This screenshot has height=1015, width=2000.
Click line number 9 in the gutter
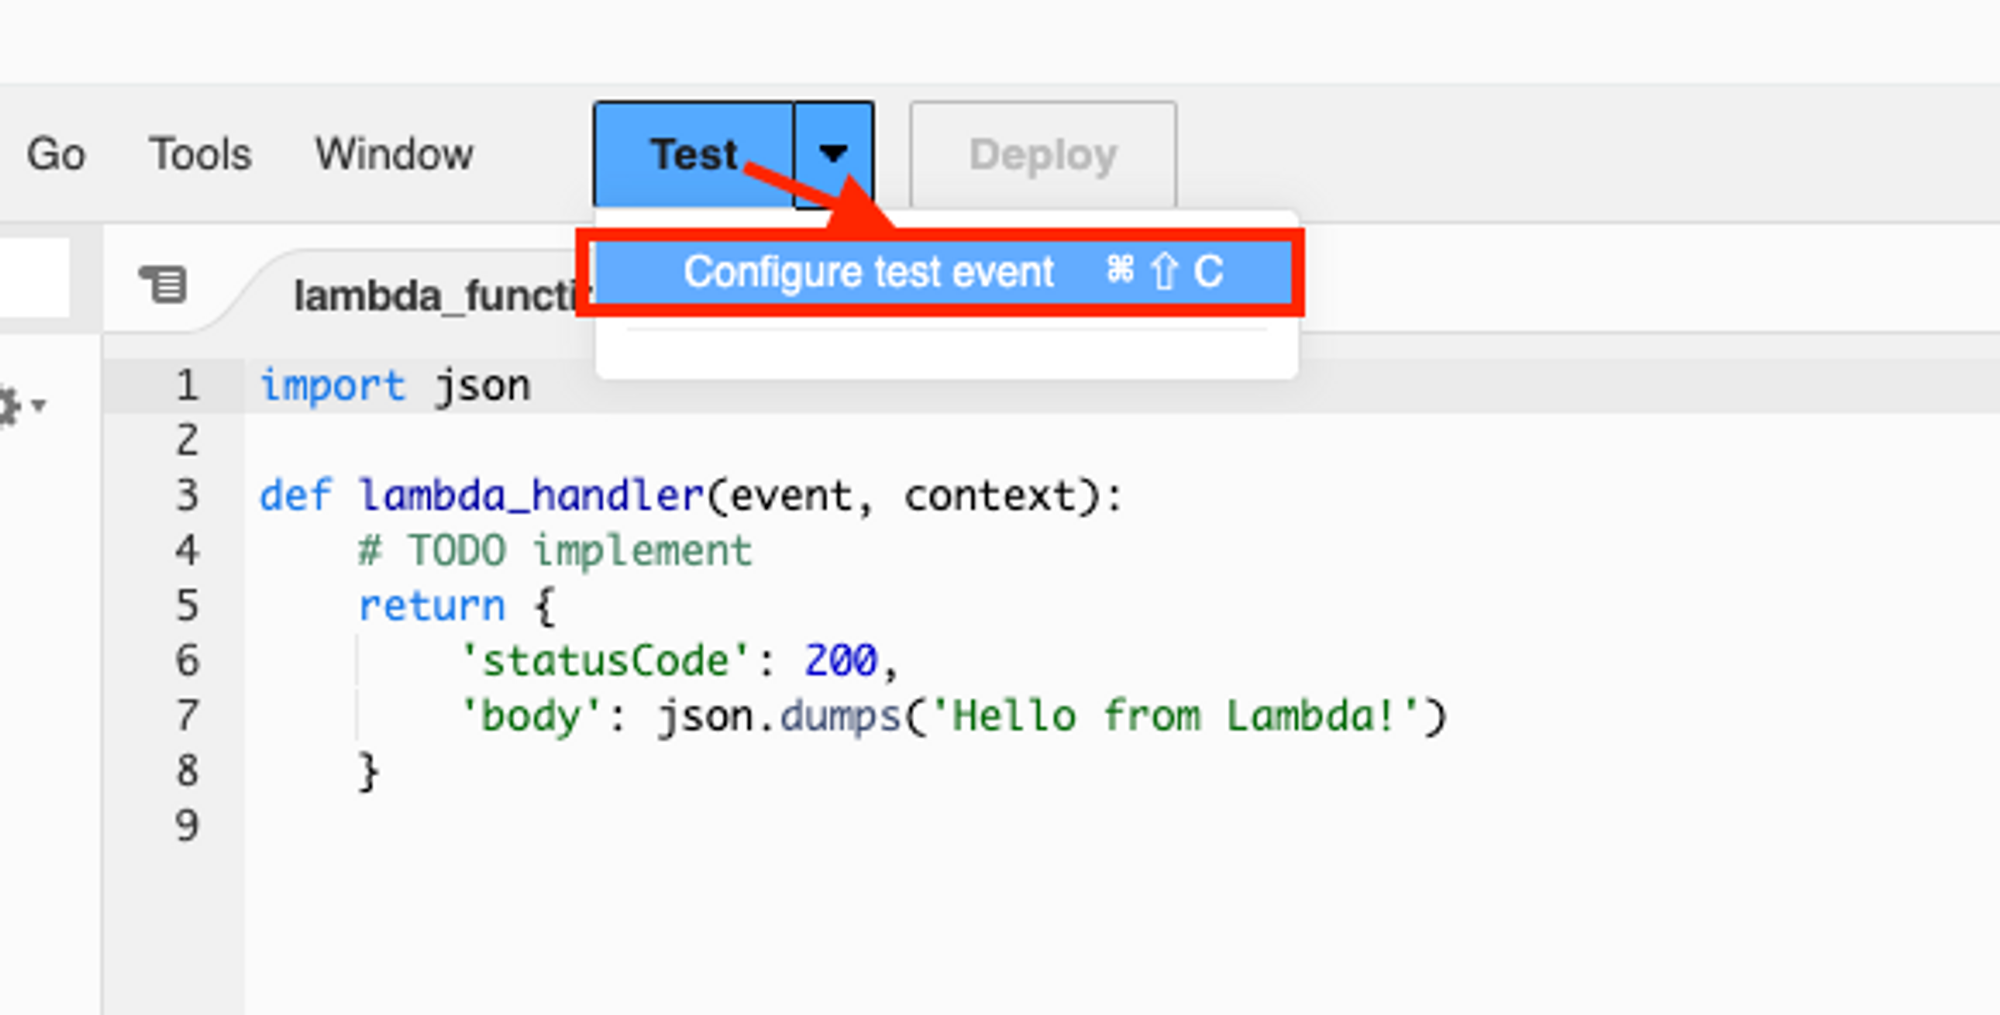187,825
